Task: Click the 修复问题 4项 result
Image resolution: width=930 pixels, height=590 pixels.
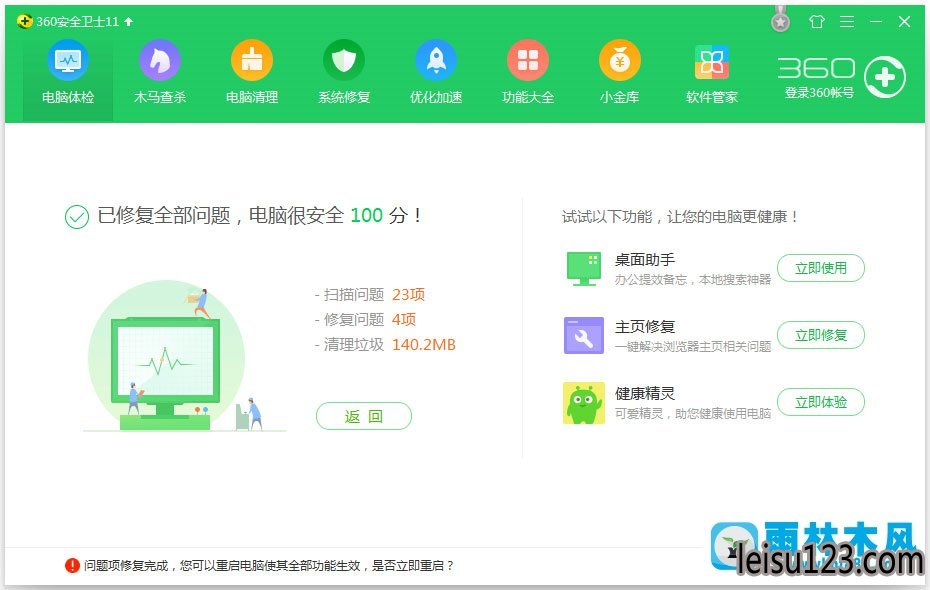Action: point(365,320)
